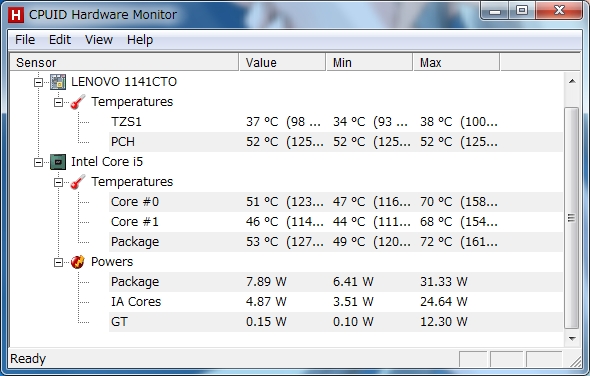Click the Ready status bar text

click(x=28, y=359)
